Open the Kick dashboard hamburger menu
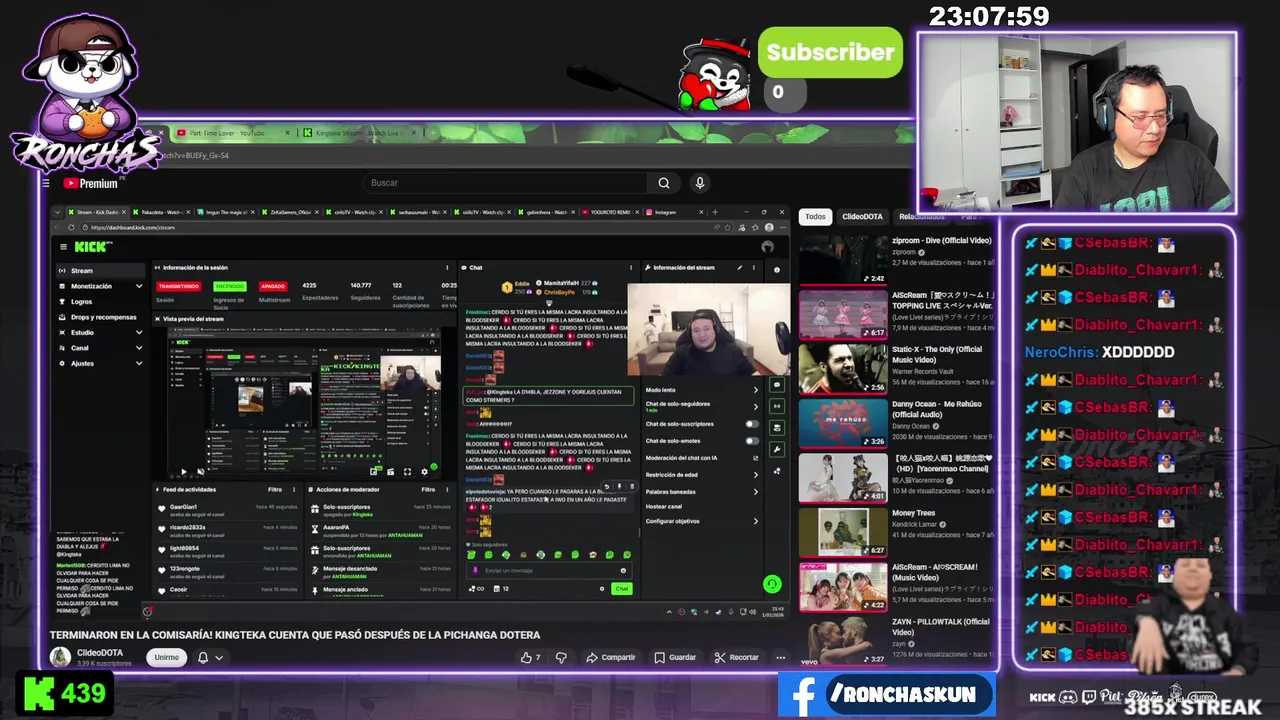The height and width of the screenshot is (720, 1280). point(64,247)
